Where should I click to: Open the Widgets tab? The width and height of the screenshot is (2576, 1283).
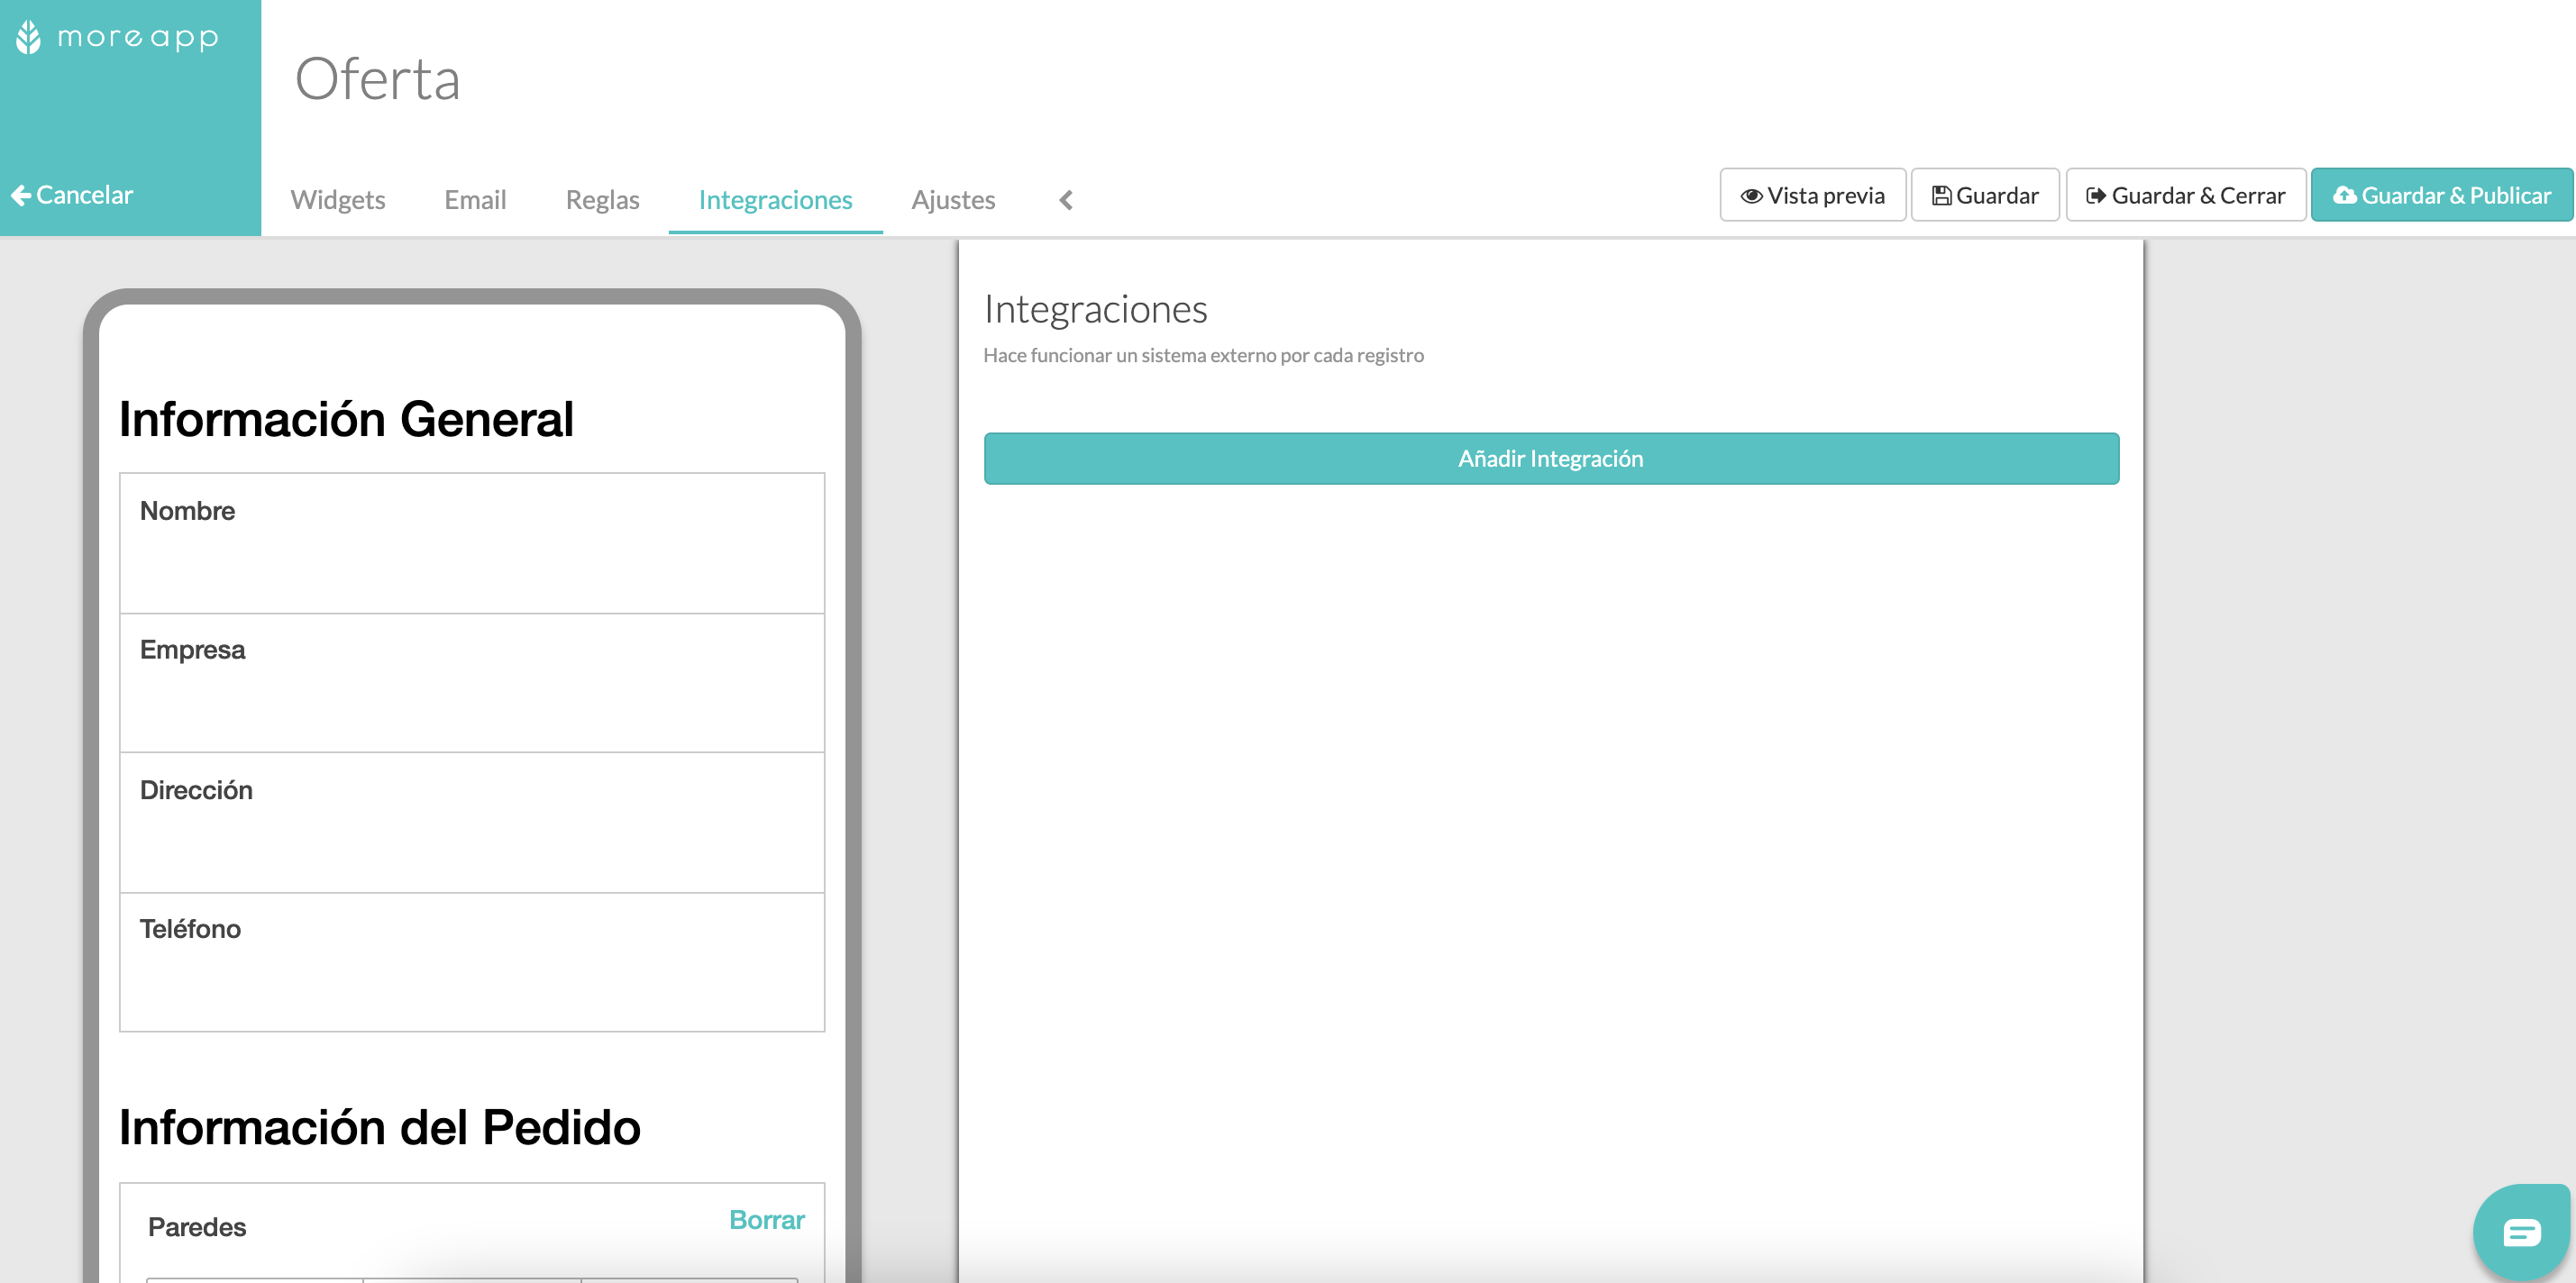(x=338, y=199)
